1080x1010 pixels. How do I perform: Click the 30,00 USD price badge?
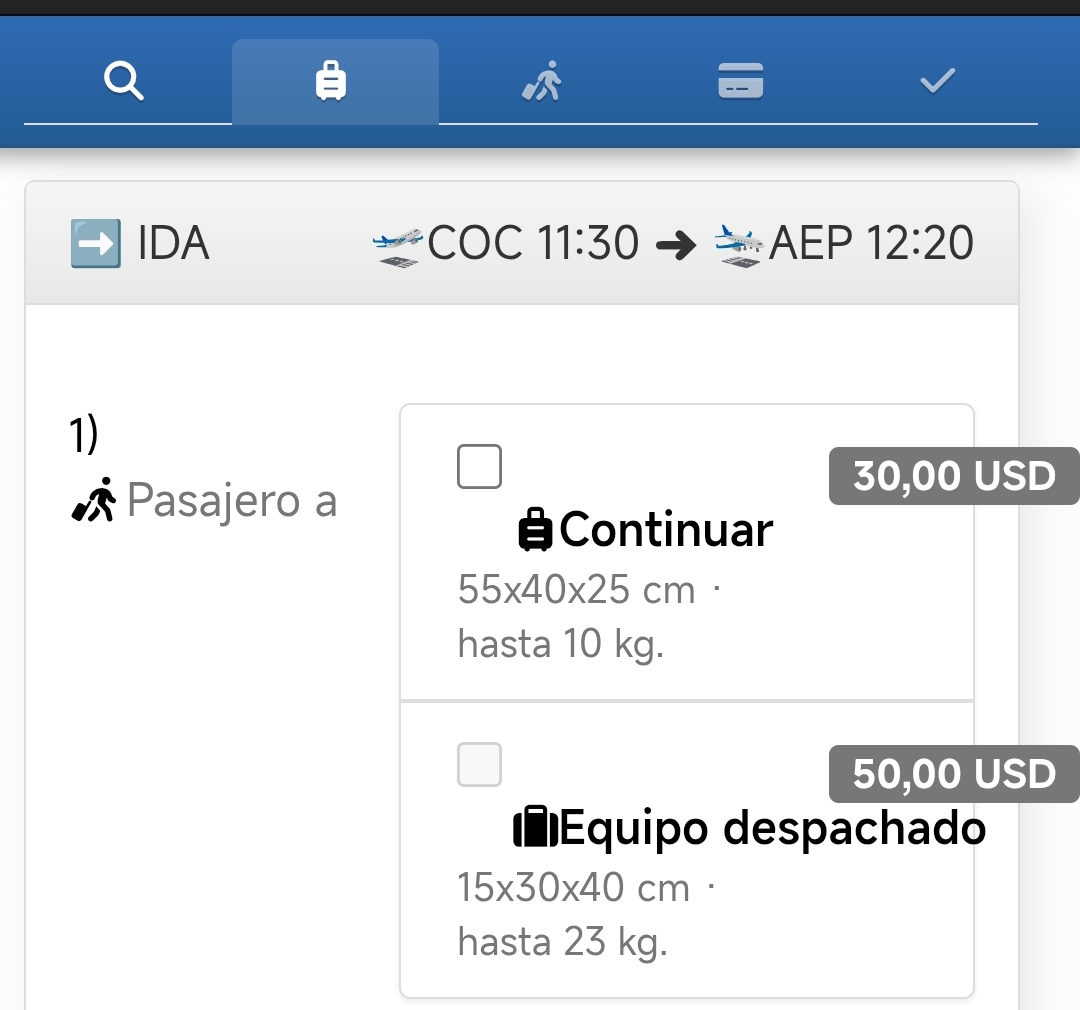954,476
